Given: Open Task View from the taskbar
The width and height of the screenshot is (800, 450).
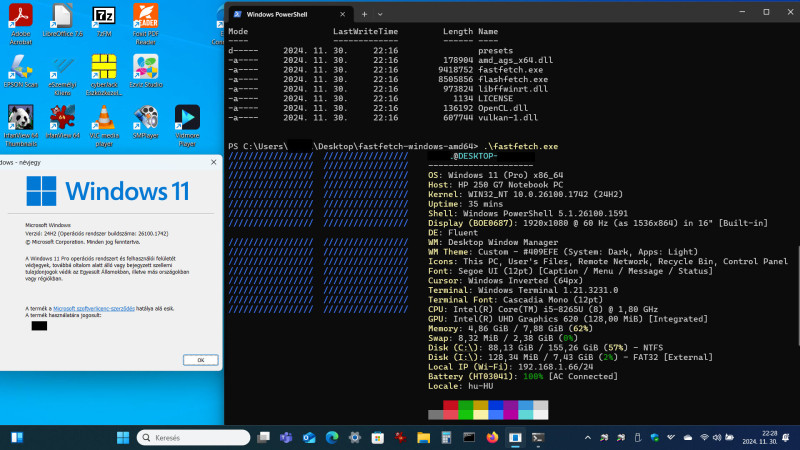Looking at the screenshot, I should click(263, 437).
